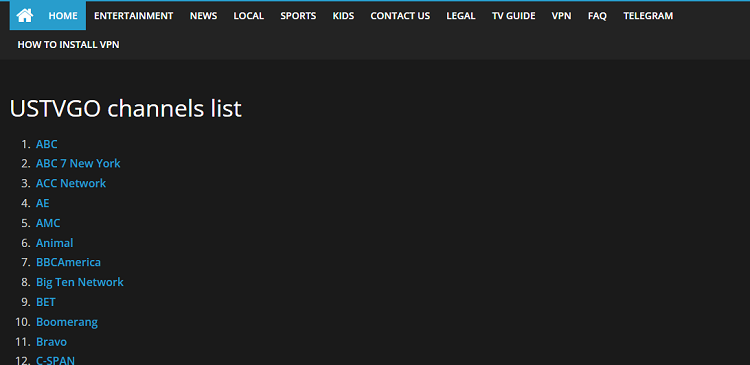
Task: Open the FAQ page
Action: [x=597, y=16]
